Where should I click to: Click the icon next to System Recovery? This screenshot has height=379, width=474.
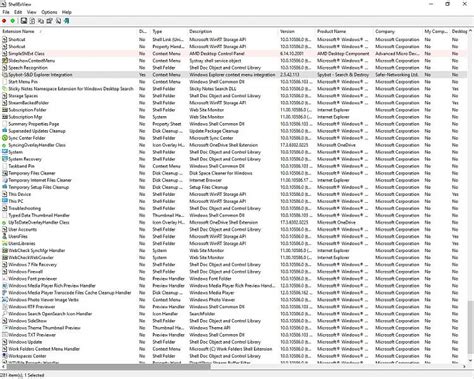click(x=5, y=159)
